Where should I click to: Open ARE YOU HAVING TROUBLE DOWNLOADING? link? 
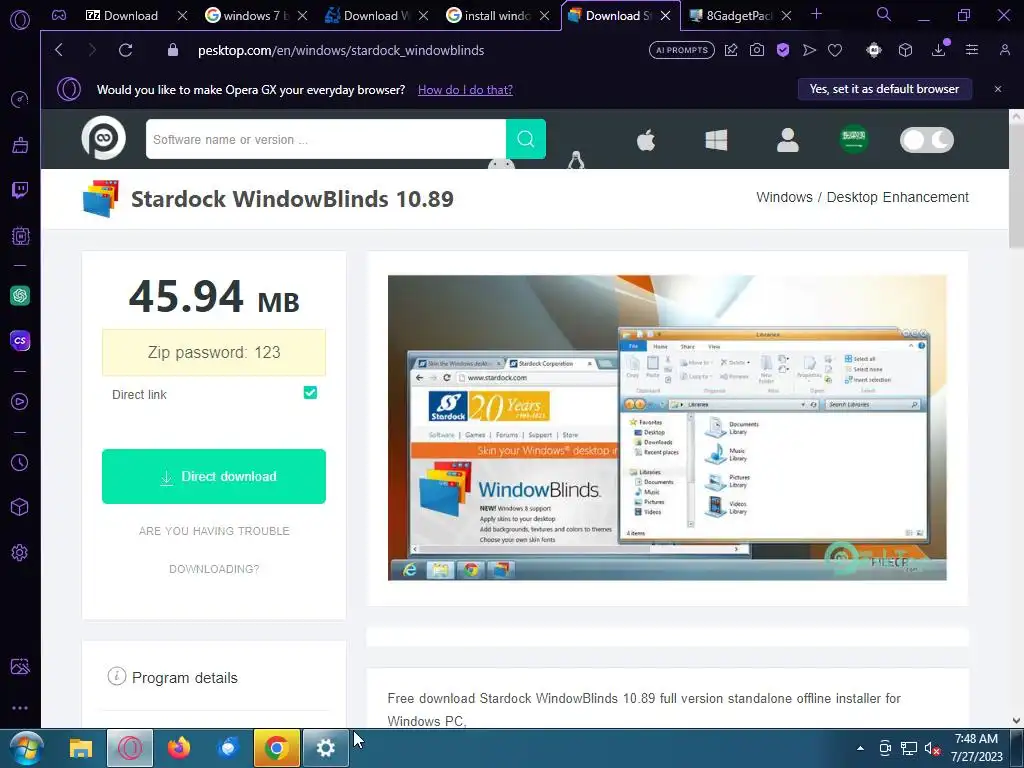click(214, 550)
